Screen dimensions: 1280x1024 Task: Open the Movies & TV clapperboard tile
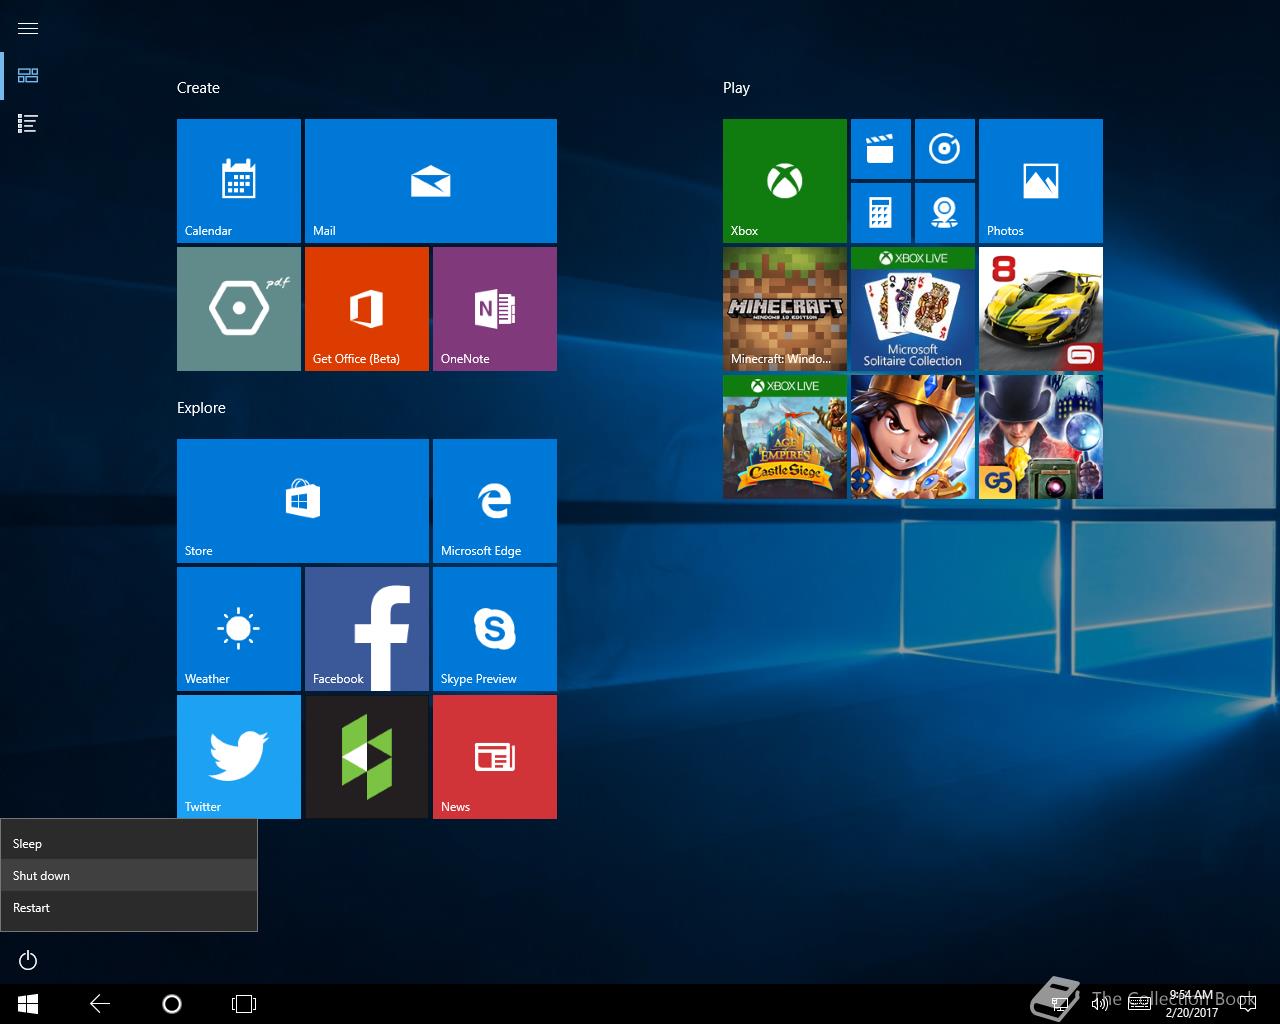click(881, 149)
